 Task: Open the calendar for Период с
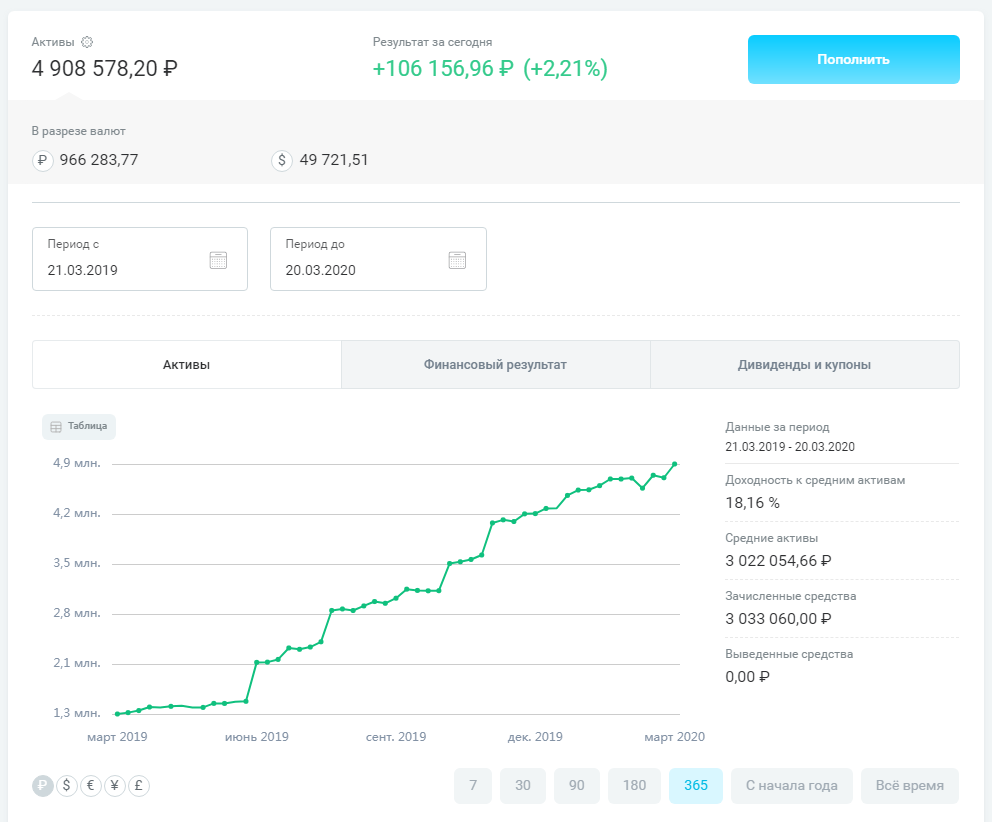click(x=218, y=260)
